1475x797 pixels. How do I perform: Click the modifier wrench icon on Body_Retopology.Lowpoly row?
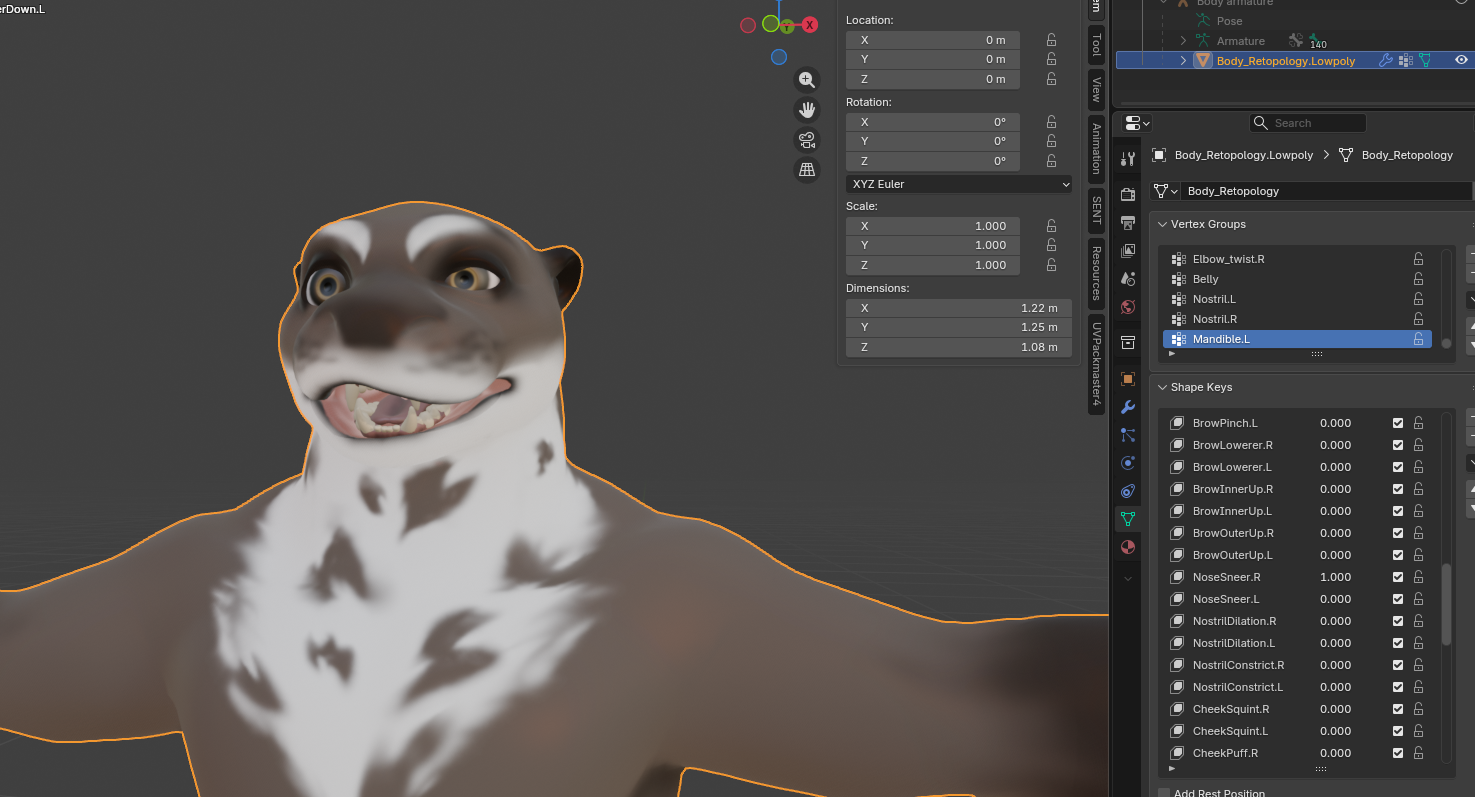(1385, 60)
